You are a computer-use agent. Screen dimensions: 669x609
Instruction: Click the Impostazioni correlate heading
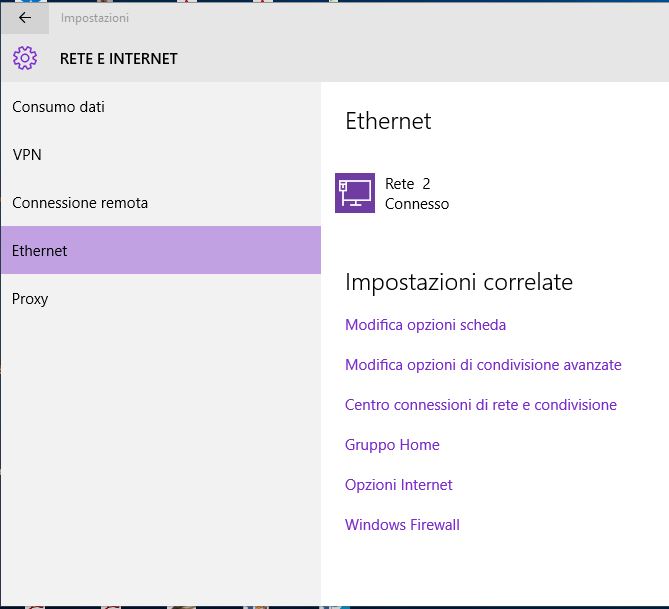[458, 282]
